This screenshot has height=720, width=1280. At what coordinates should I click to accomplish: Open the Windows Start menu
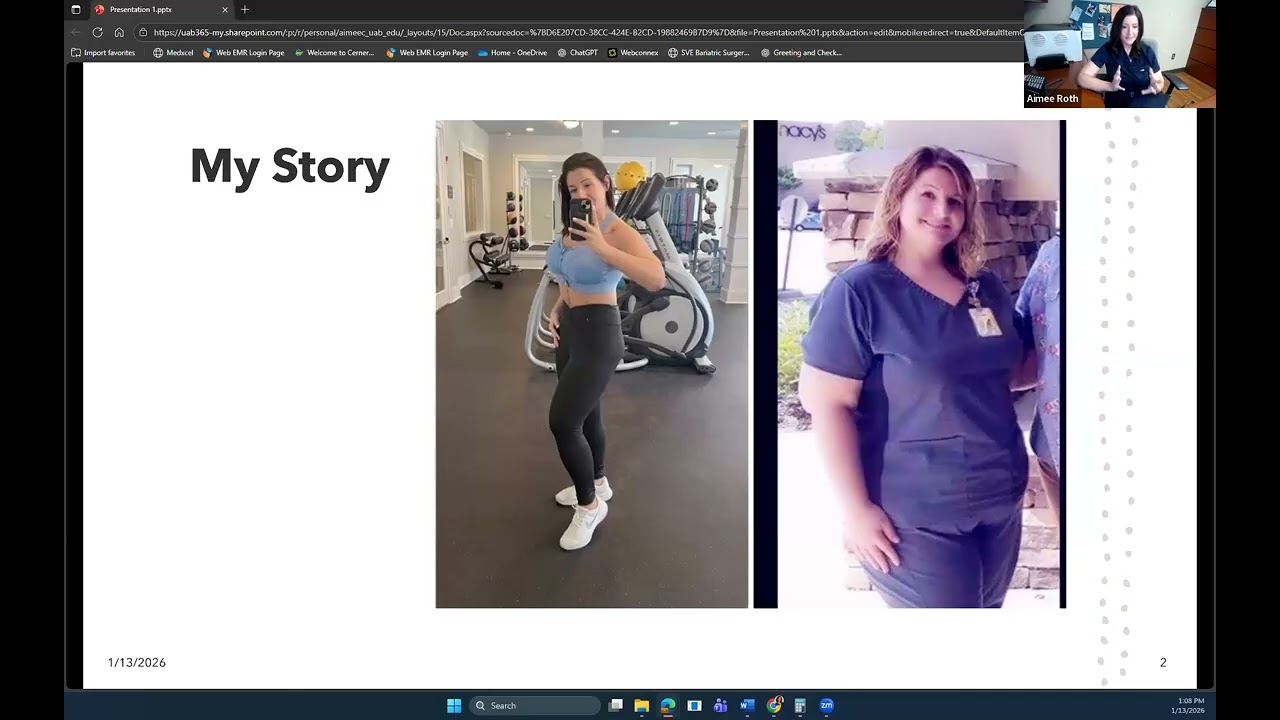tap(454, 705)
